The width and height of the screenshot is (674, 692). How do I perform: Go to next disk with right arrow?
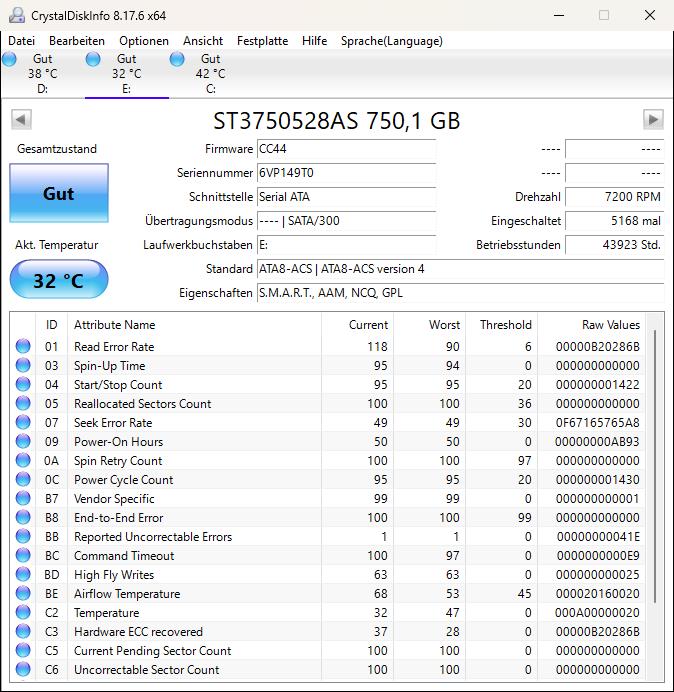pyautogui.click(x=653, y=119)
